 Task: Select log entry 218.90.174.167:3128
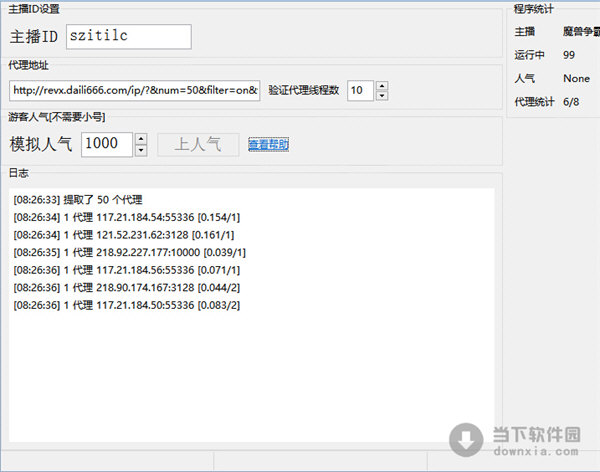click(x=127, y=287)
